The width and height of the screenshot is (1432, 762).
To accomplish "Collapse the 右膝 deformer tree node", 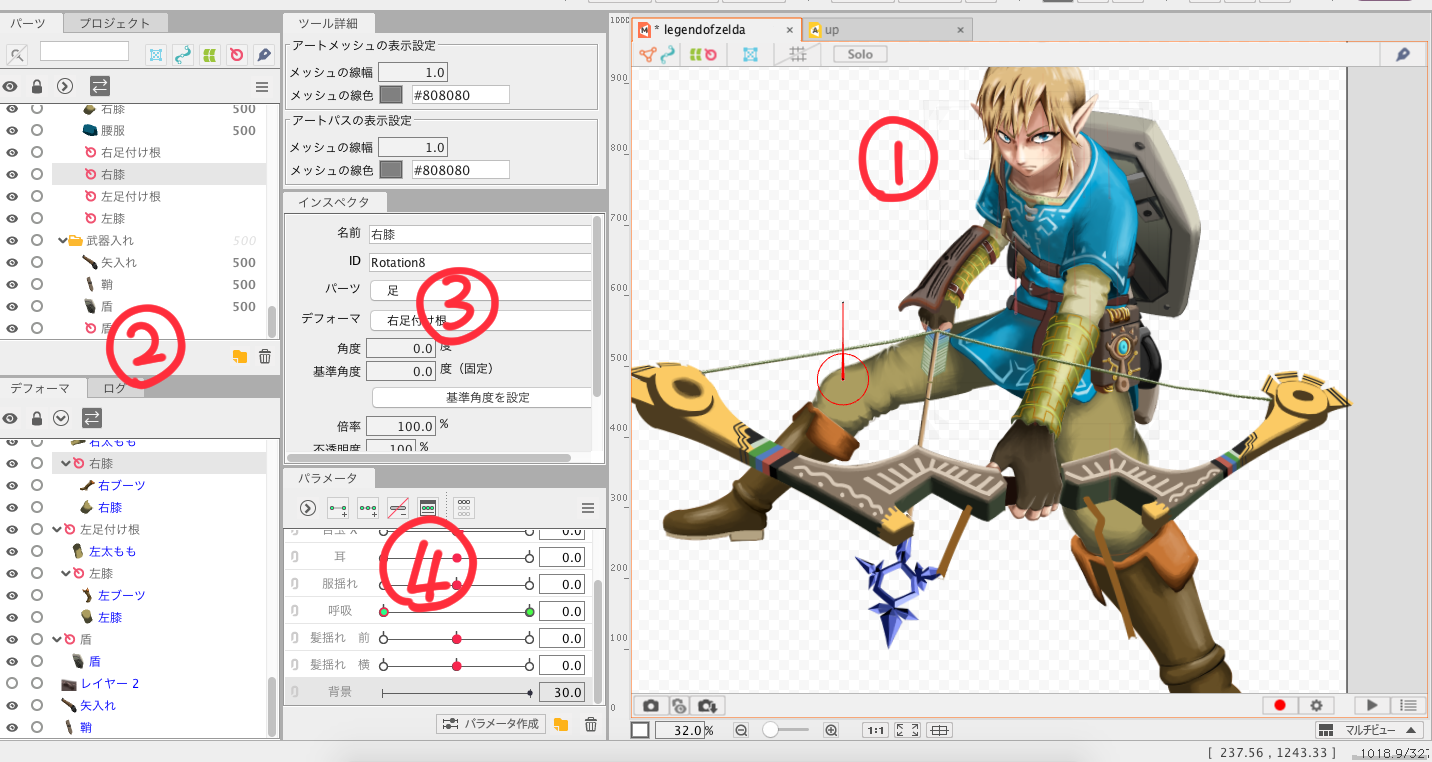I will pyautogui.click(x=66, y=463).
